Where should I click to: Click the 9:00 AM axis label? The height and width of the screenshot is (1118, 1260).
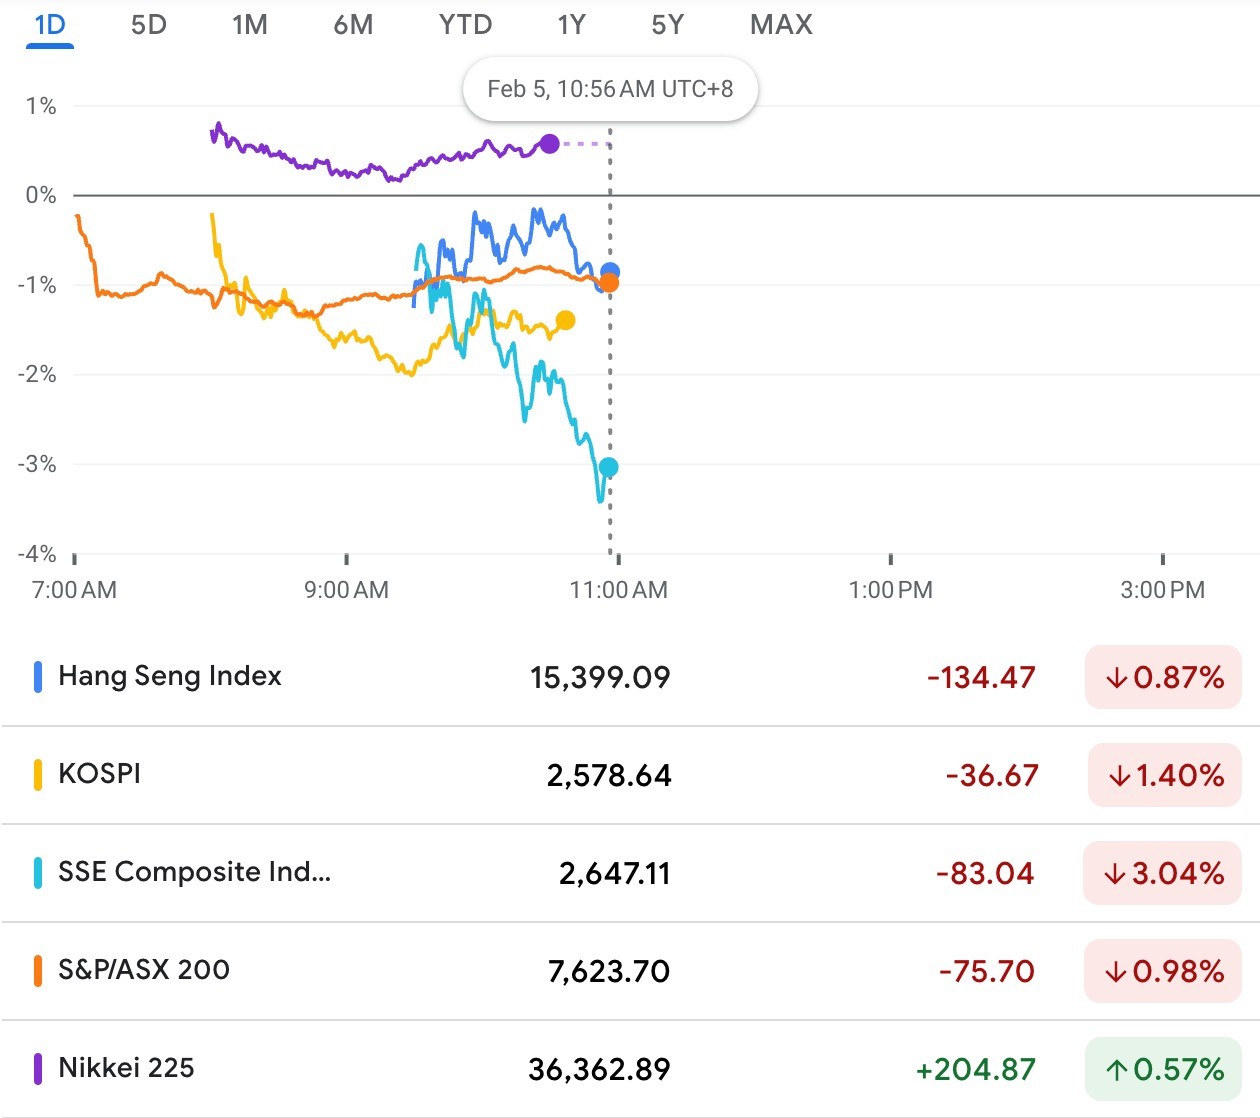coord(346,590)
